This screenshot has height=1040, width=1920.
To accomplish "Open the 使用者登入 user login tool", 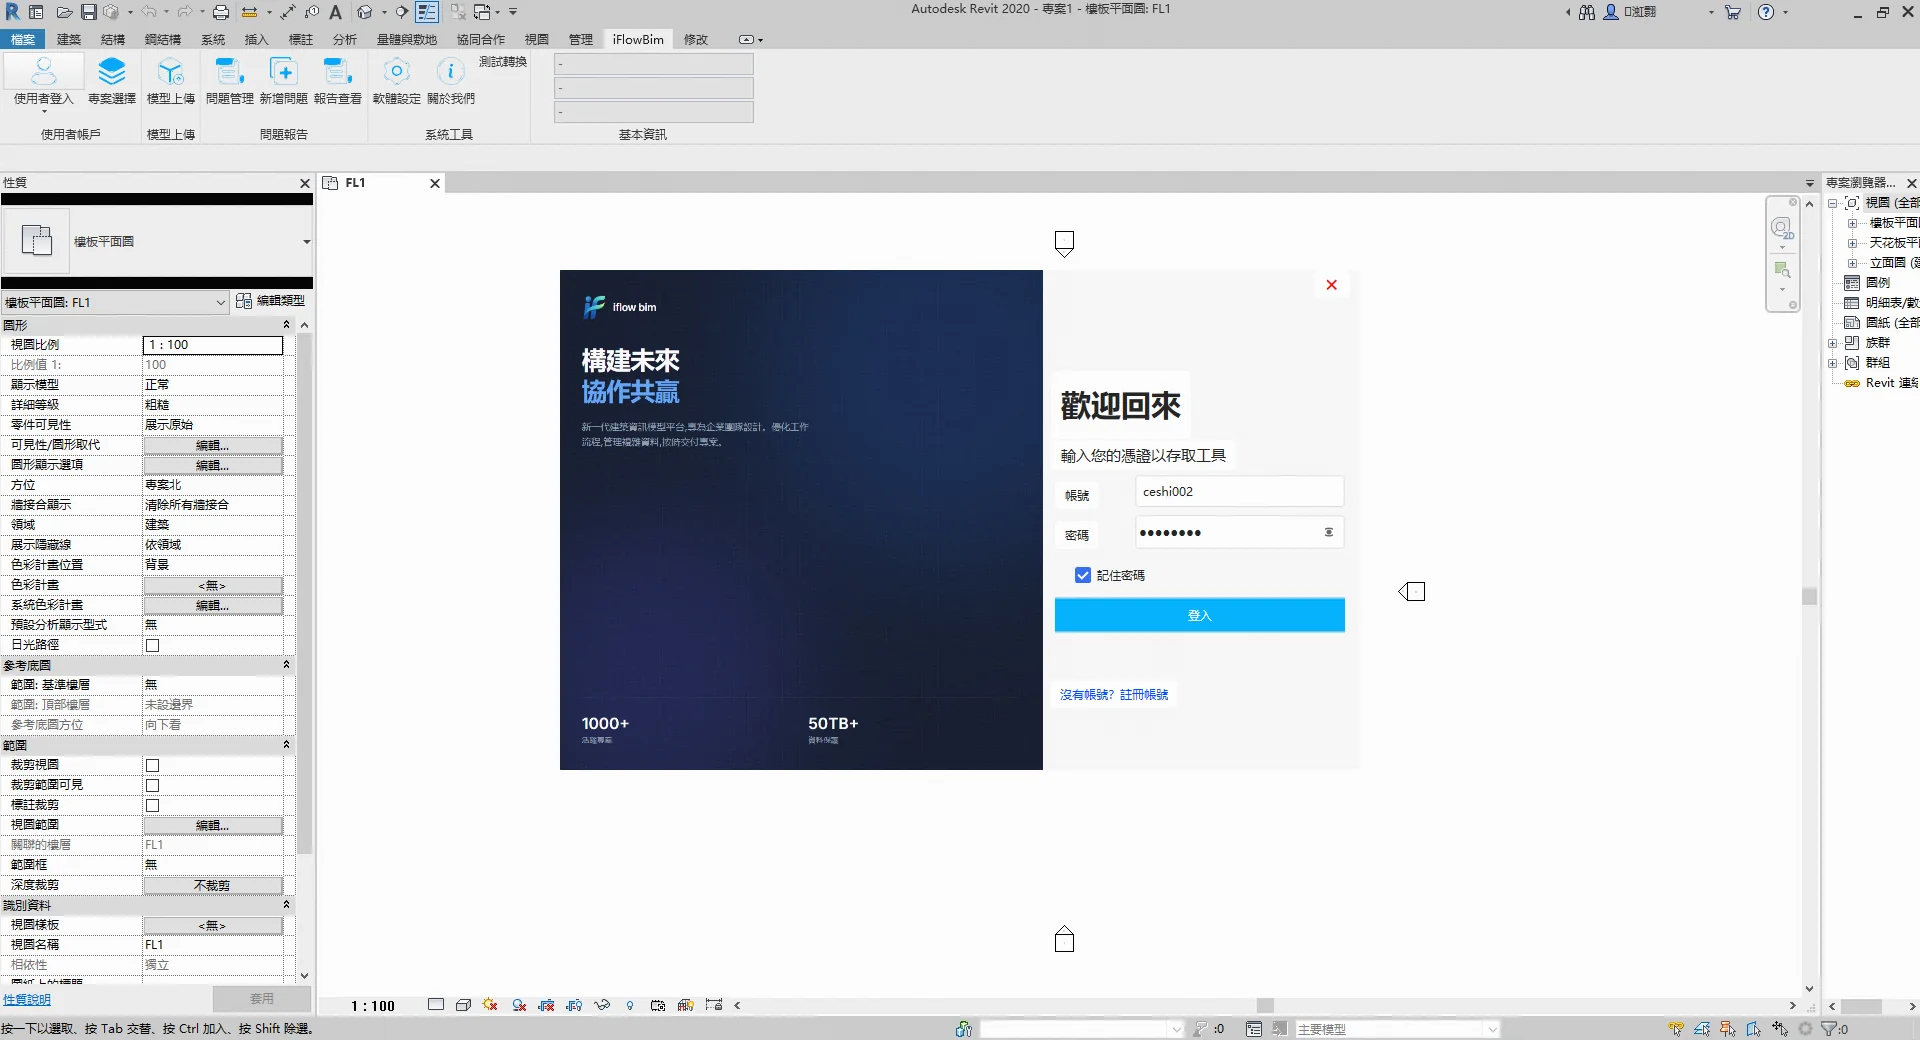I will click(43, 81).
